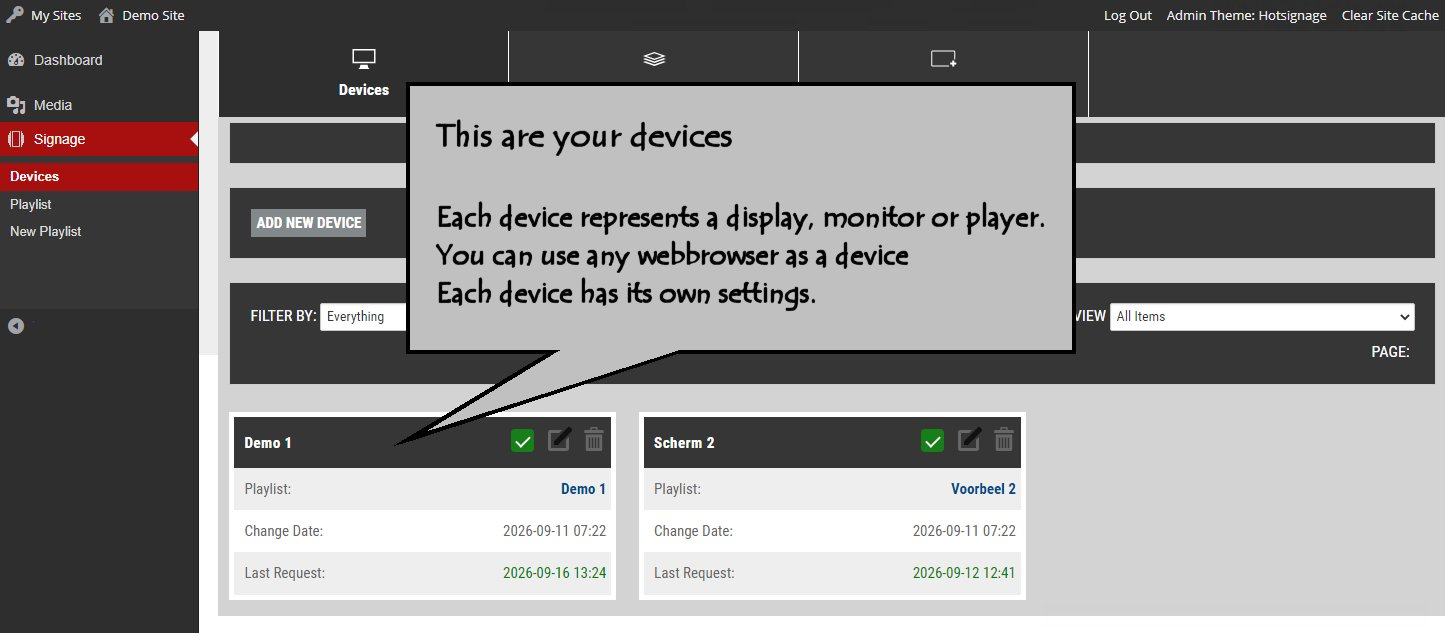Open New Playlist submenu item
The height and width of the screenshot is (633, 1445).
(x=46, y=231)
